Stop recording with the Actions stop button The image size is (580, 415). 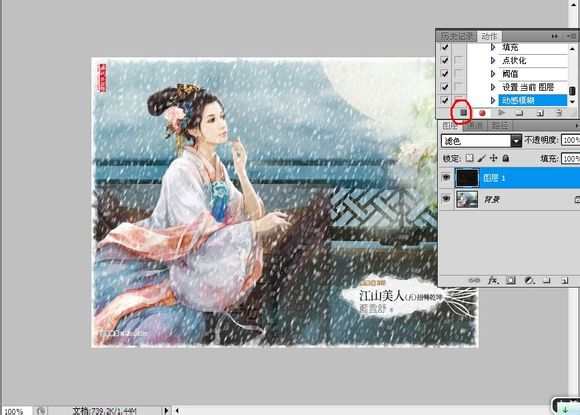coord(463,112)
